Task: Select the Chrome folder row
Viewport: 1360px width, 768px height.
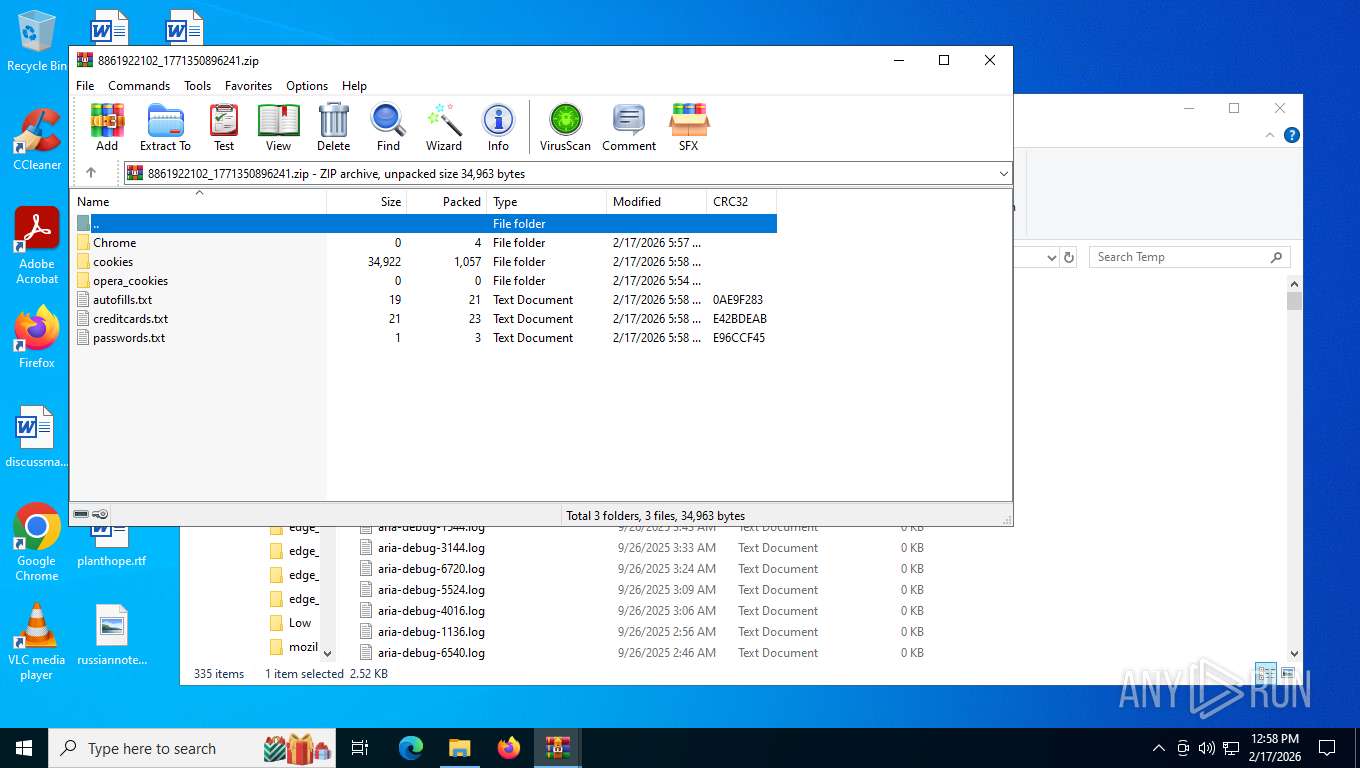Action: coord(424,243)
